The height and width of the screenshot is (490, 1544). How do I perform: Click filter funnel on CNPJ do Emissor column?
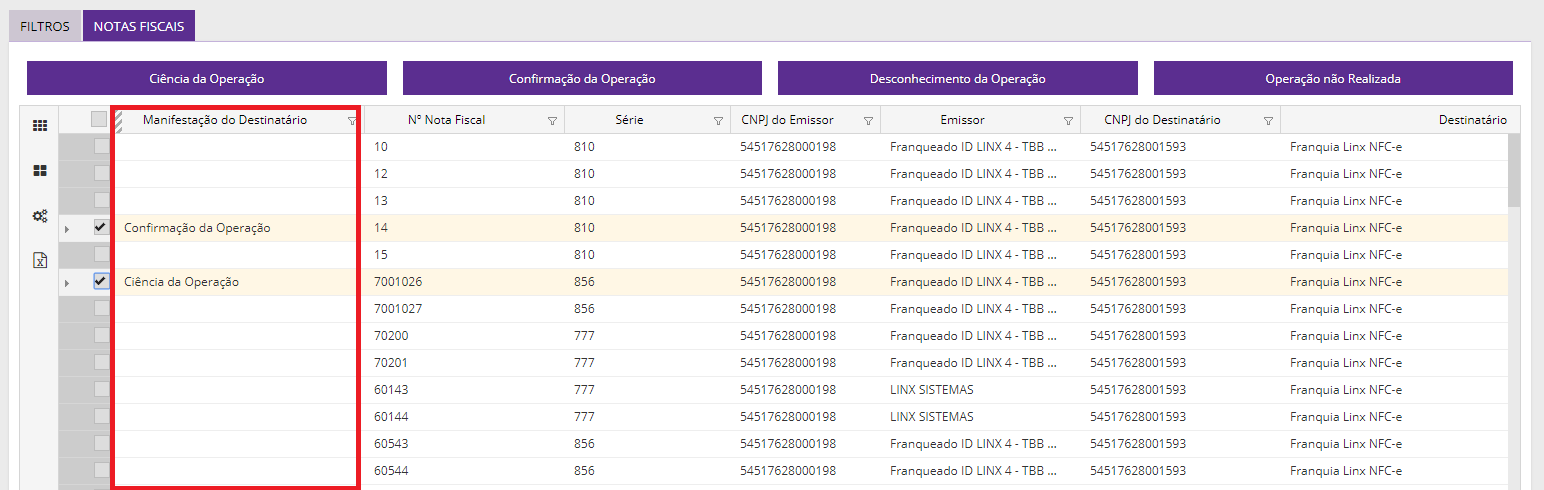tap(868, 121)
